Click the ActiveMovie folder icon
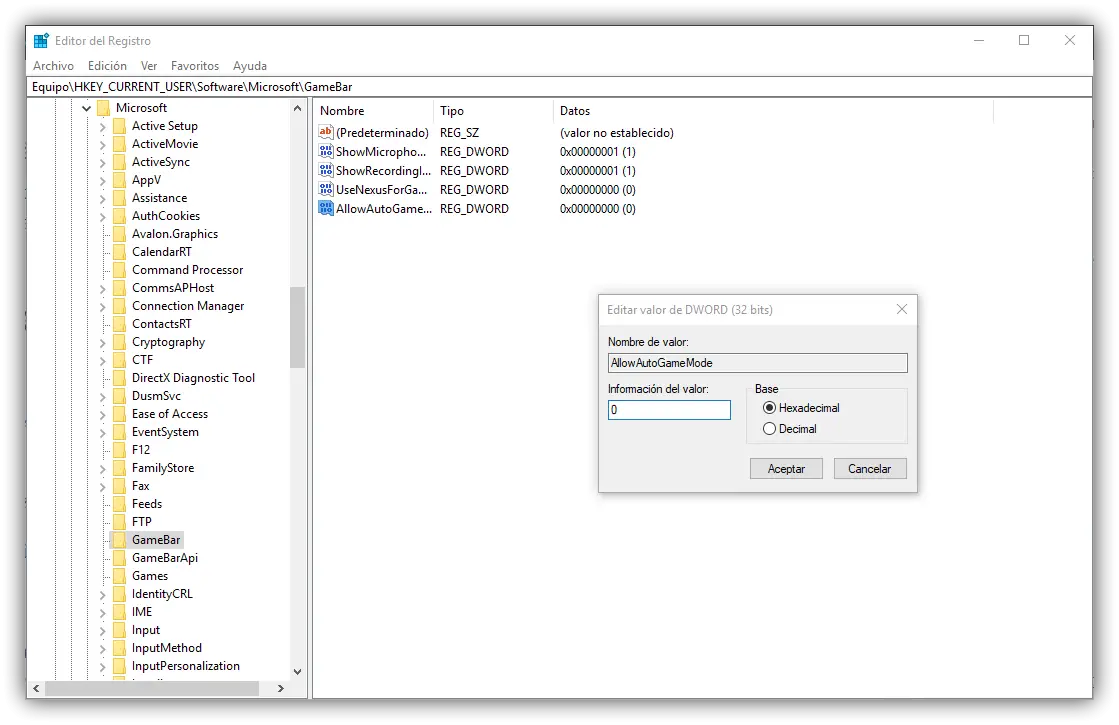 119,143
